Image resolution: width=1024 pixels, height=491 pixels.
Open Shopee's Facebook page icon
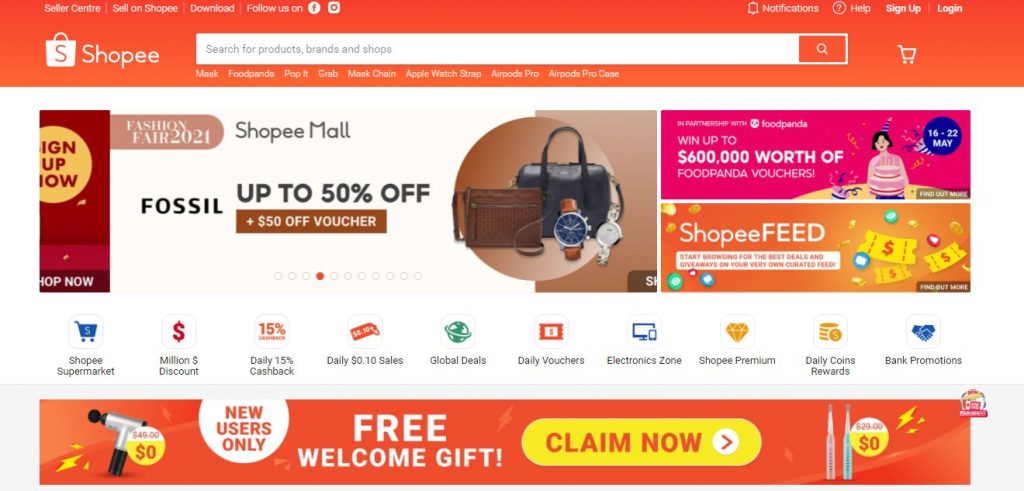coord(314,8)
